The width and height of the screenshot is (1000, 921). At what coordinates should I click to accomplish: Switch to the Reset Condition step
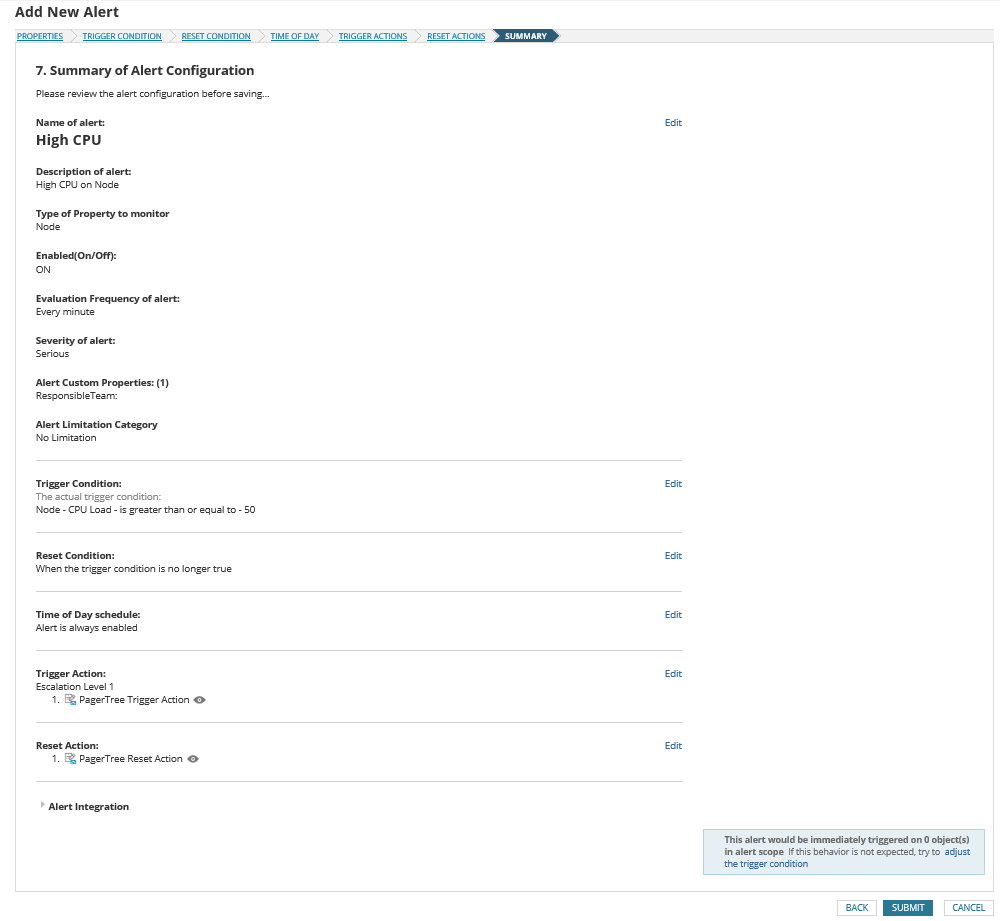pos(216,37)
